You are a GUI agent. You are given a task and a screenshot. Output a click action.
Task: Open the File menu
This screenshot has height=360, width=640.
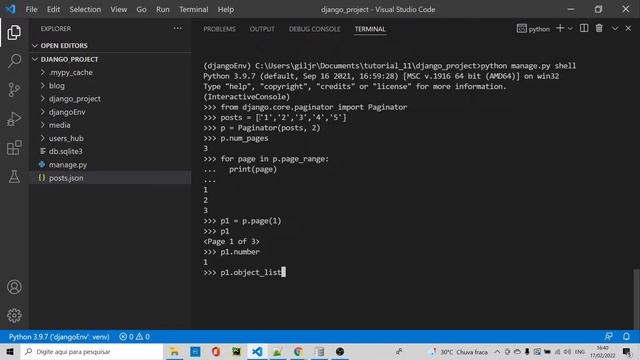tap(31, 9)
